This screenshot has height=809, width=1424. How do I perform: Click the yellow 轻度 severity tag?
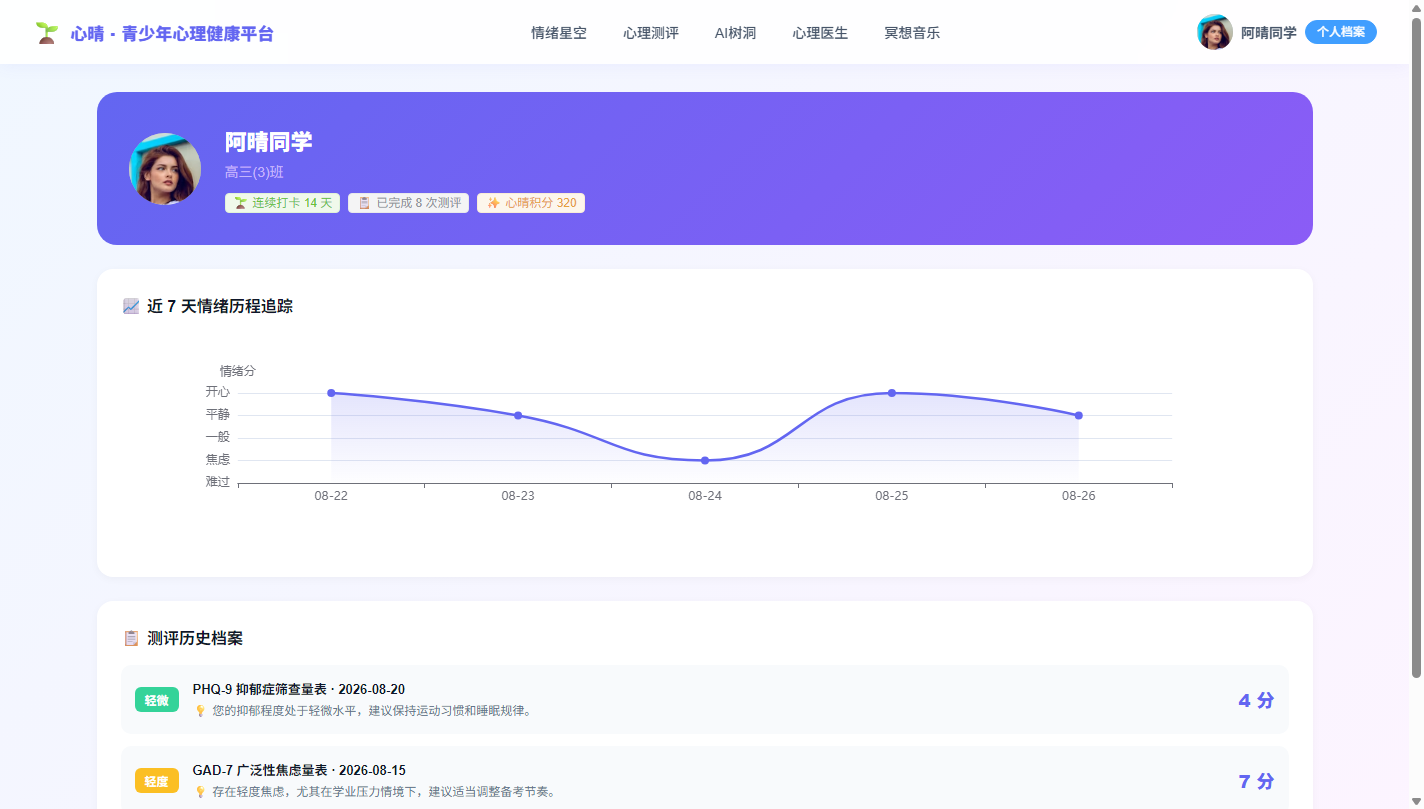click(x=157, y=781)
